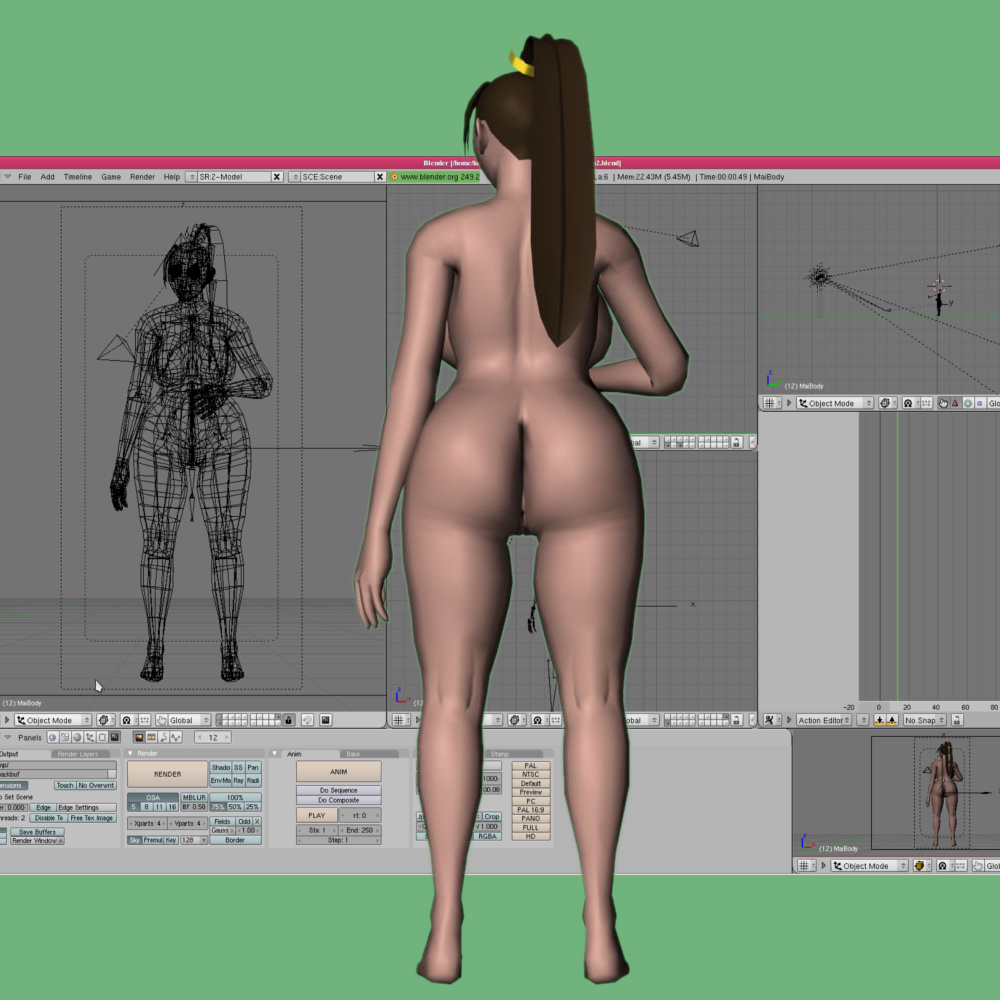Click the Action Editor lock icon
1000x1000 pixels.
pos(959,720)
